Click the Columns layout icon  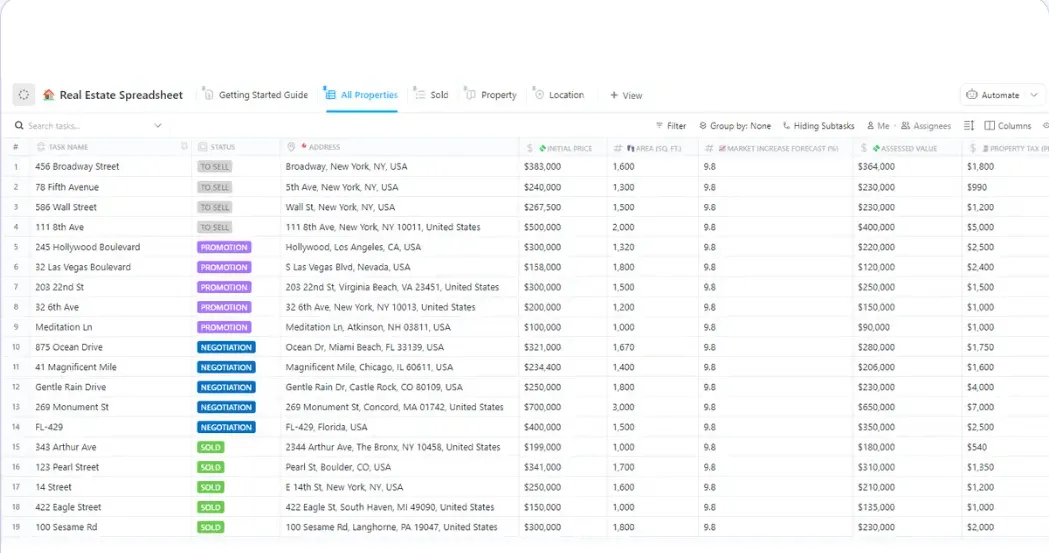(x=989, y=126)
